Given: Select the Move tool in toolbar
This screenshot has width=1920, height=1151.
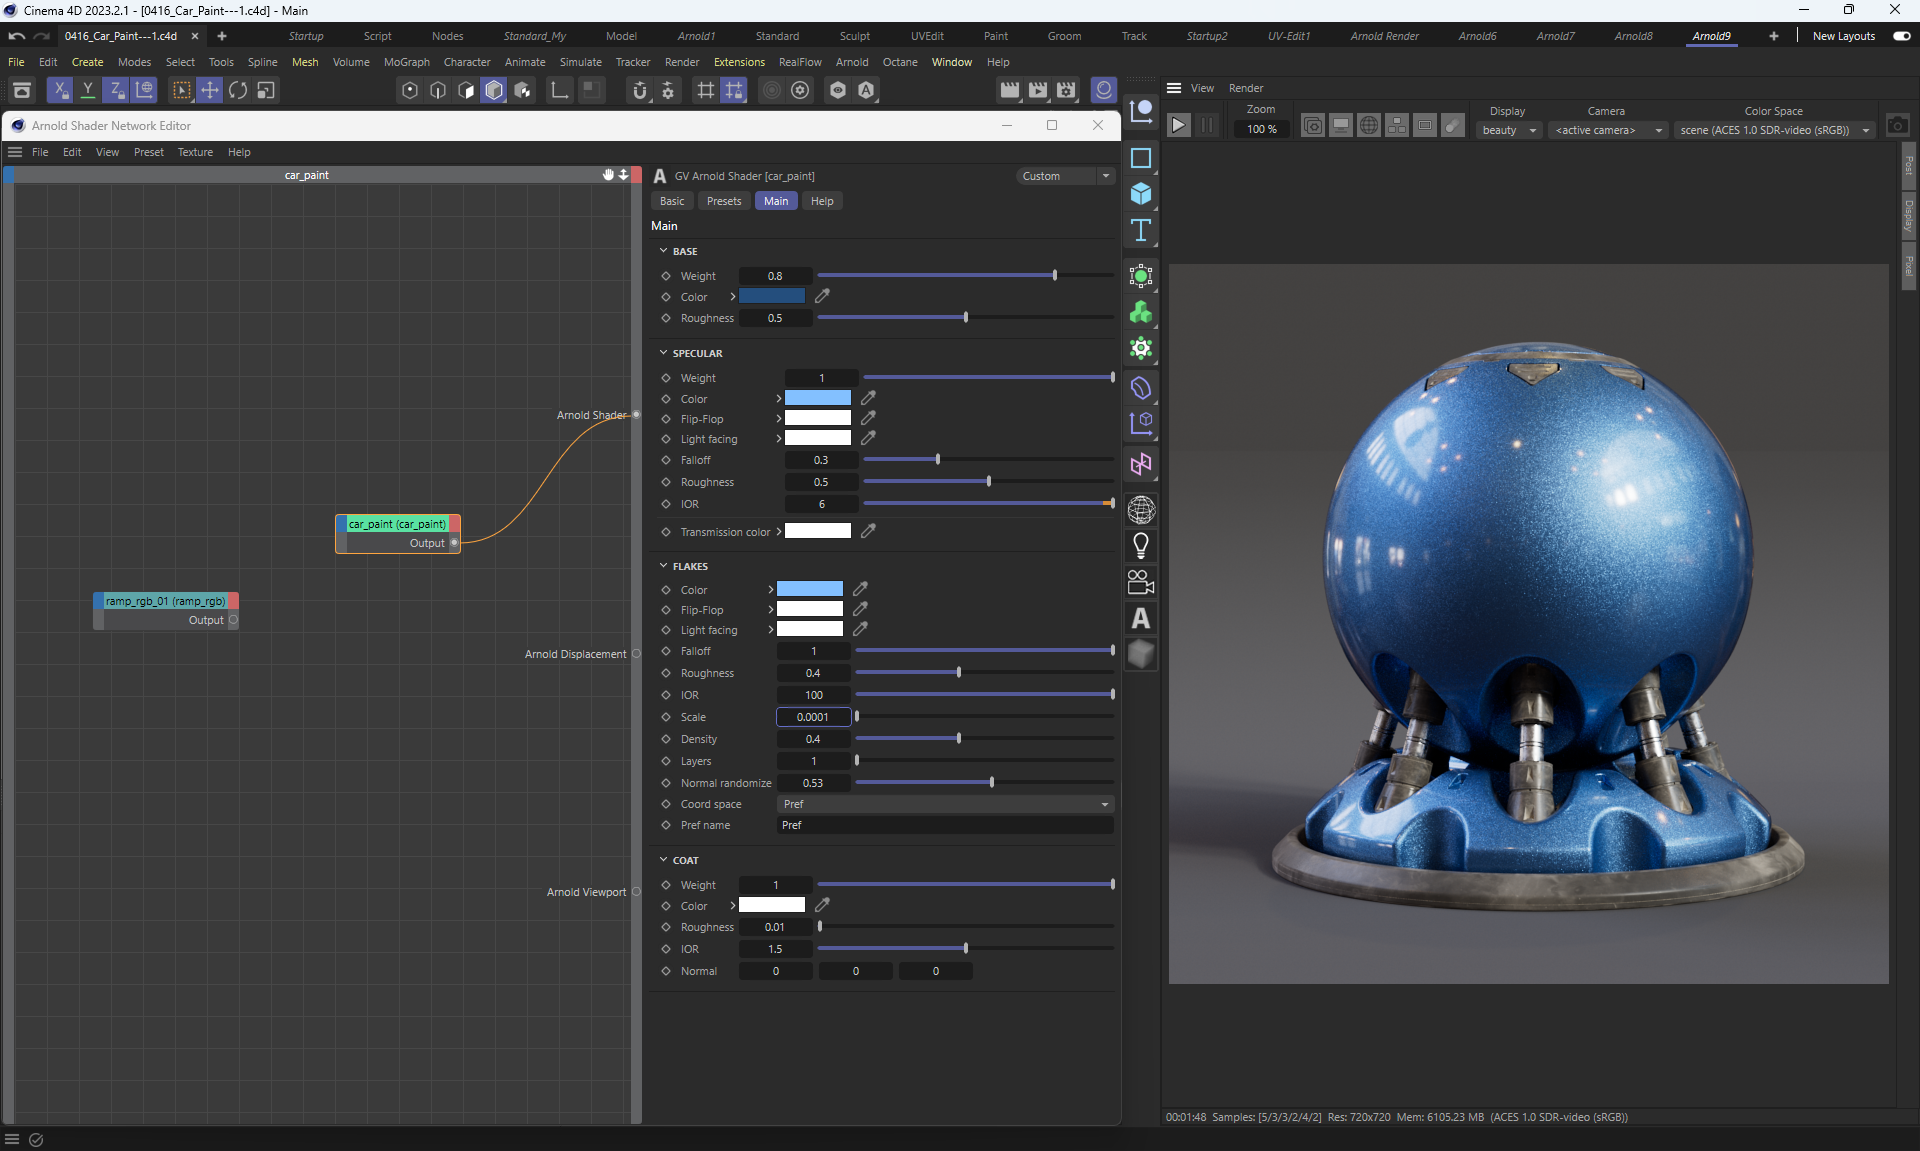Looking at the screenshot, I should (x=210, y=90).
